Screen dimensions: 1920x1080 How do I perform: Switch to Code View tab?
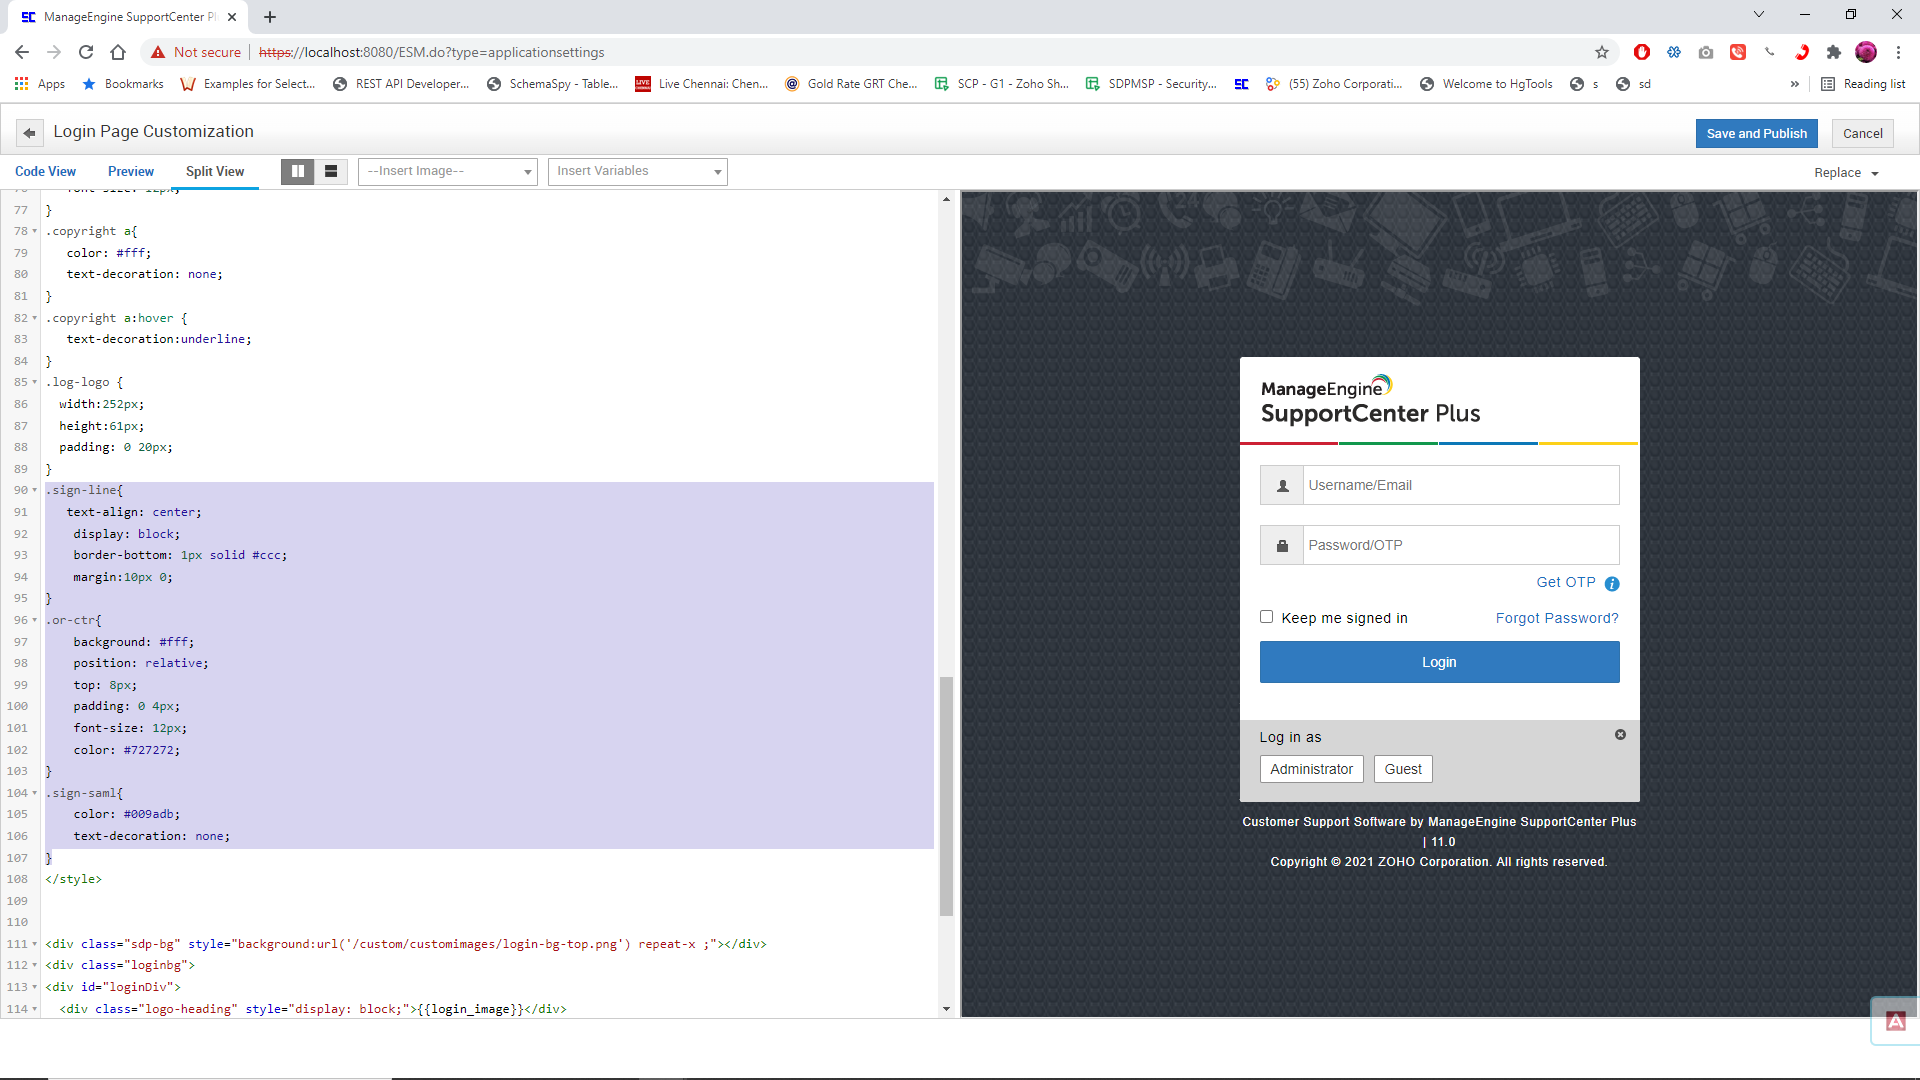coord(45,172)
